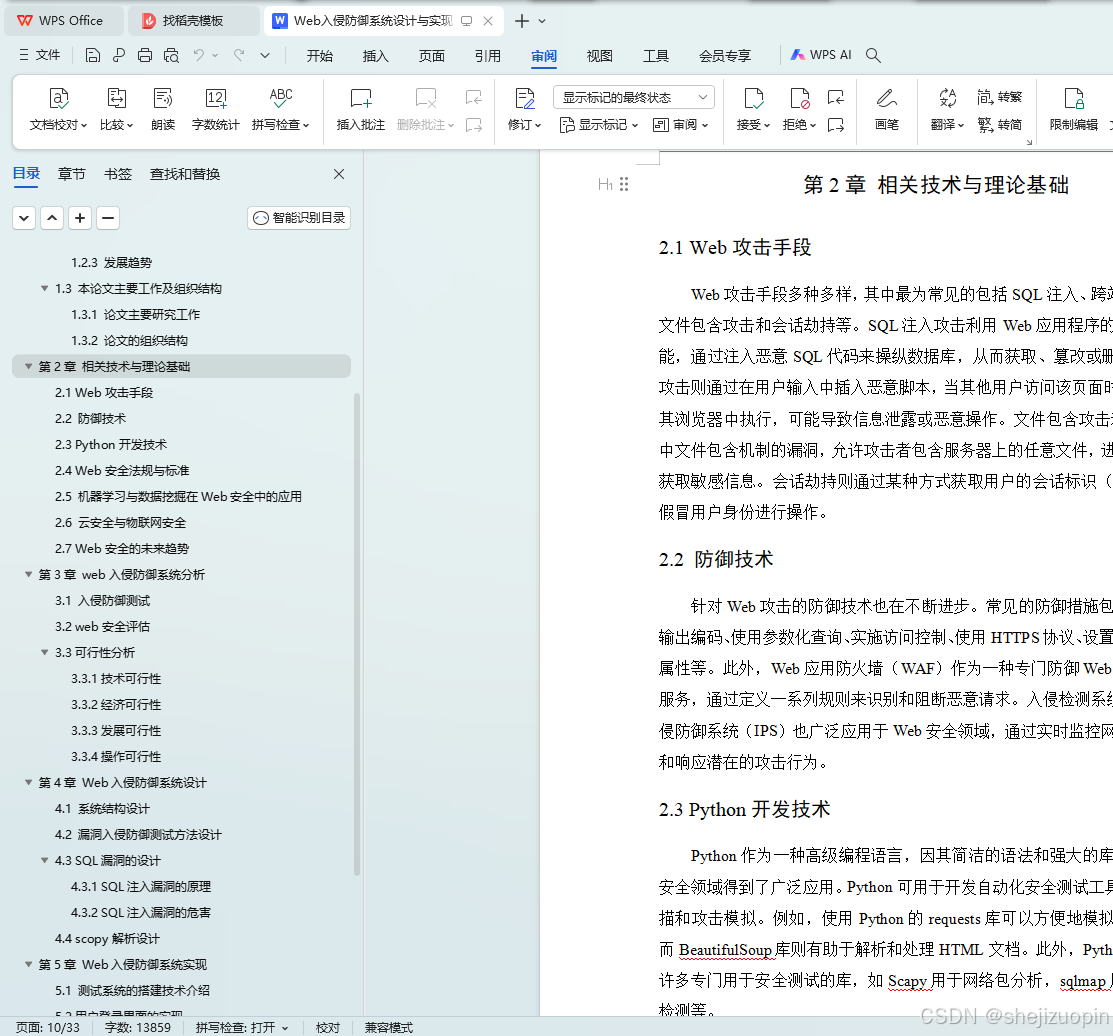Insert a comment (插入批注)
Image resolution: width=1113 pixels, height=1036 pixels.
361,109
